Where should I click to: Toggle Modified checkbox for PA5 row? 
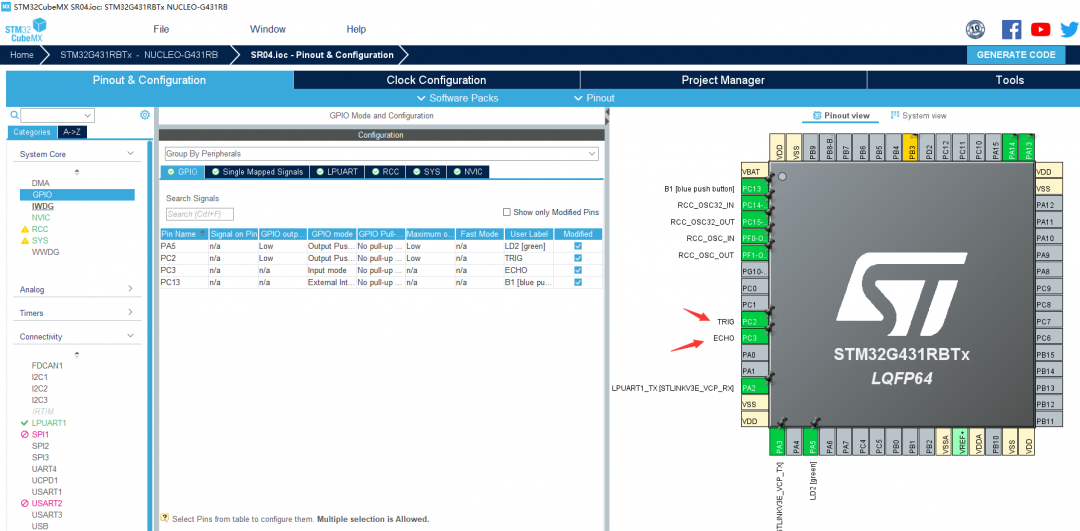click(578, 246)
